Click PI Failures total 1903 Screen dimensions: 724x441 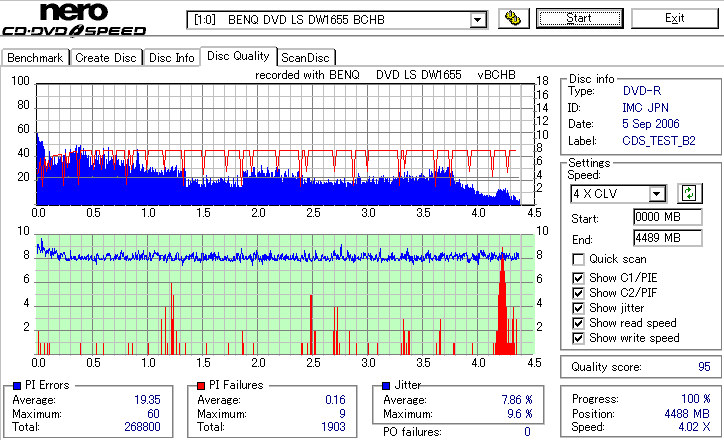333,427
